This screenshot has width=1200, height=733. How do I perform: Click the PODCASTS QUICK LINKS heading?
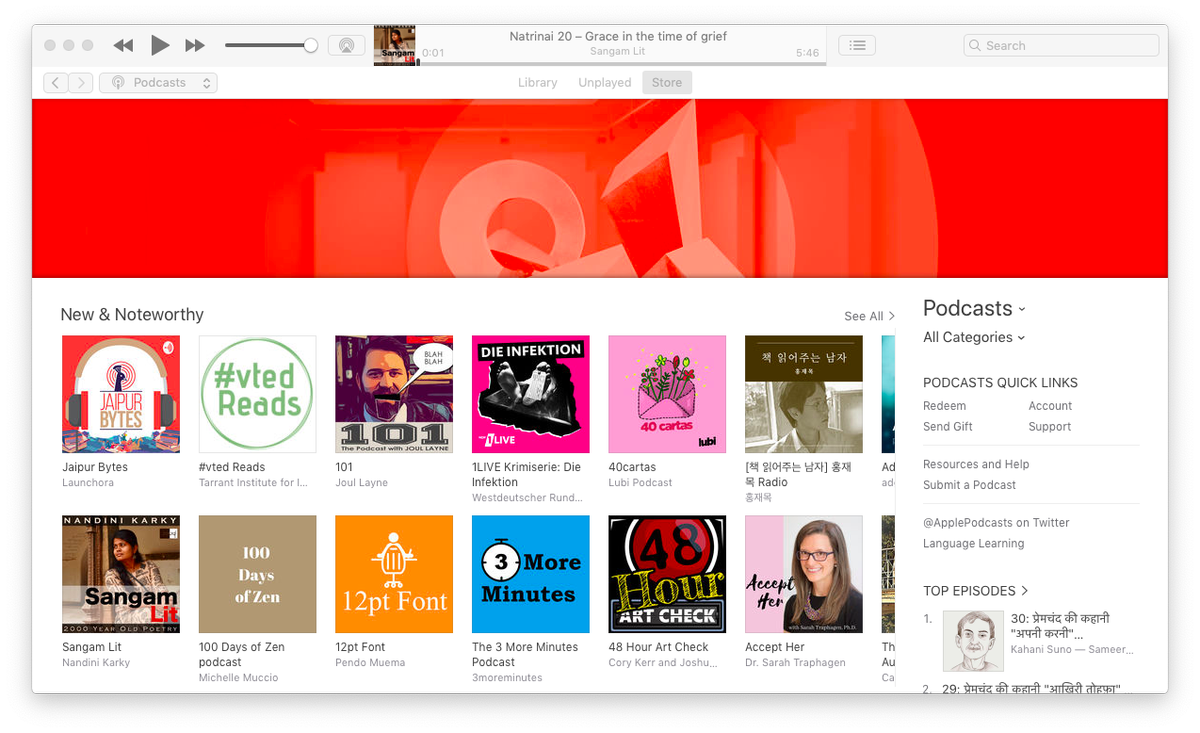(x=1000, y=383)
